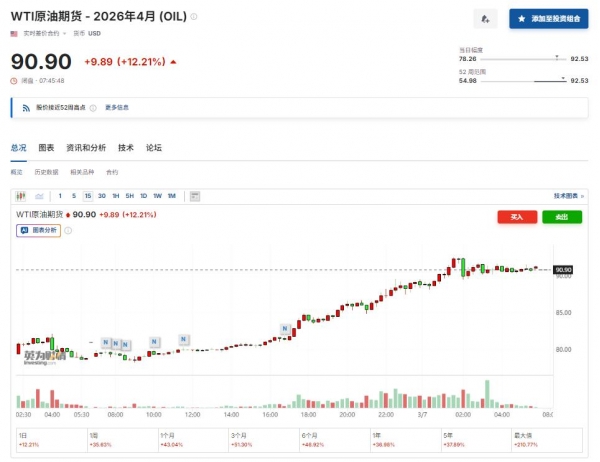The width and height of the screenshot is (600, 462).
Task: Open the 图表分析 AI analysis button
Action: tap(38, 230)
